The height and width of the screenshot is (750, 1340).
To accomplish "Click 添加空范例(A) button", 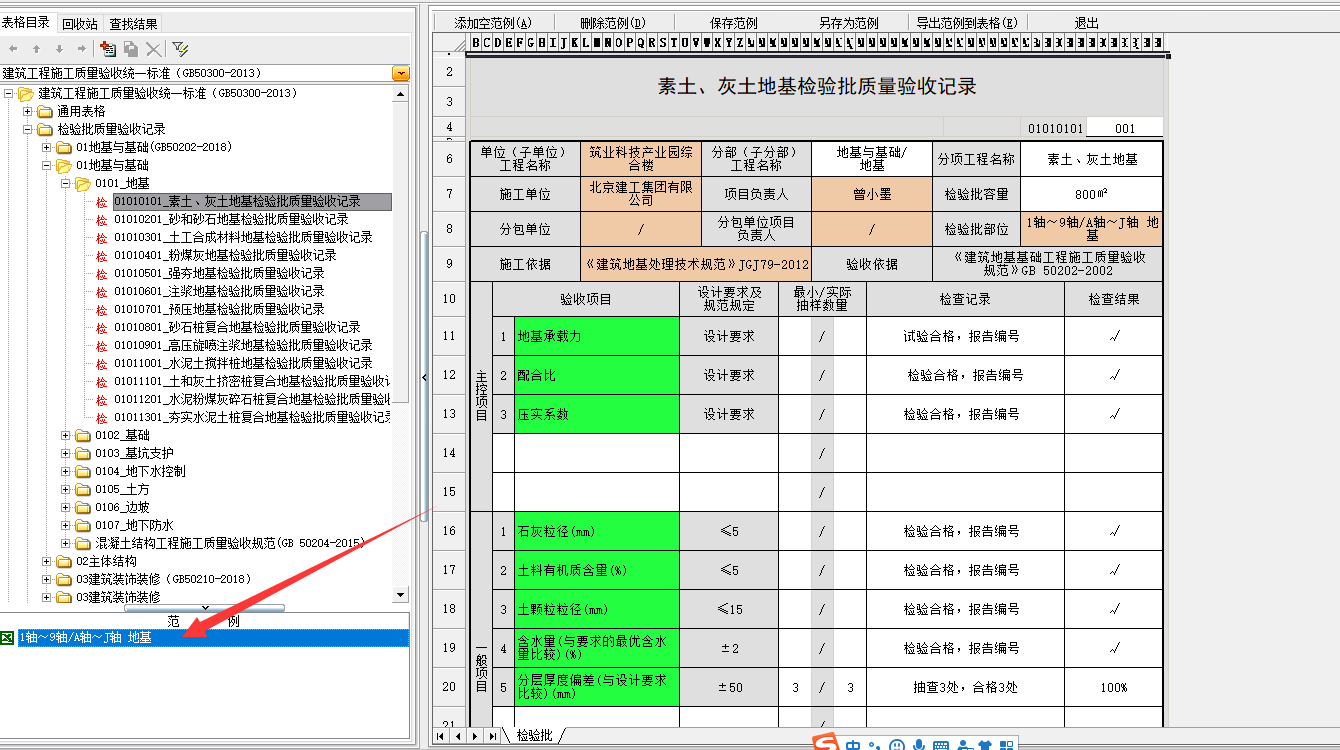I will [x=493, y=23].
